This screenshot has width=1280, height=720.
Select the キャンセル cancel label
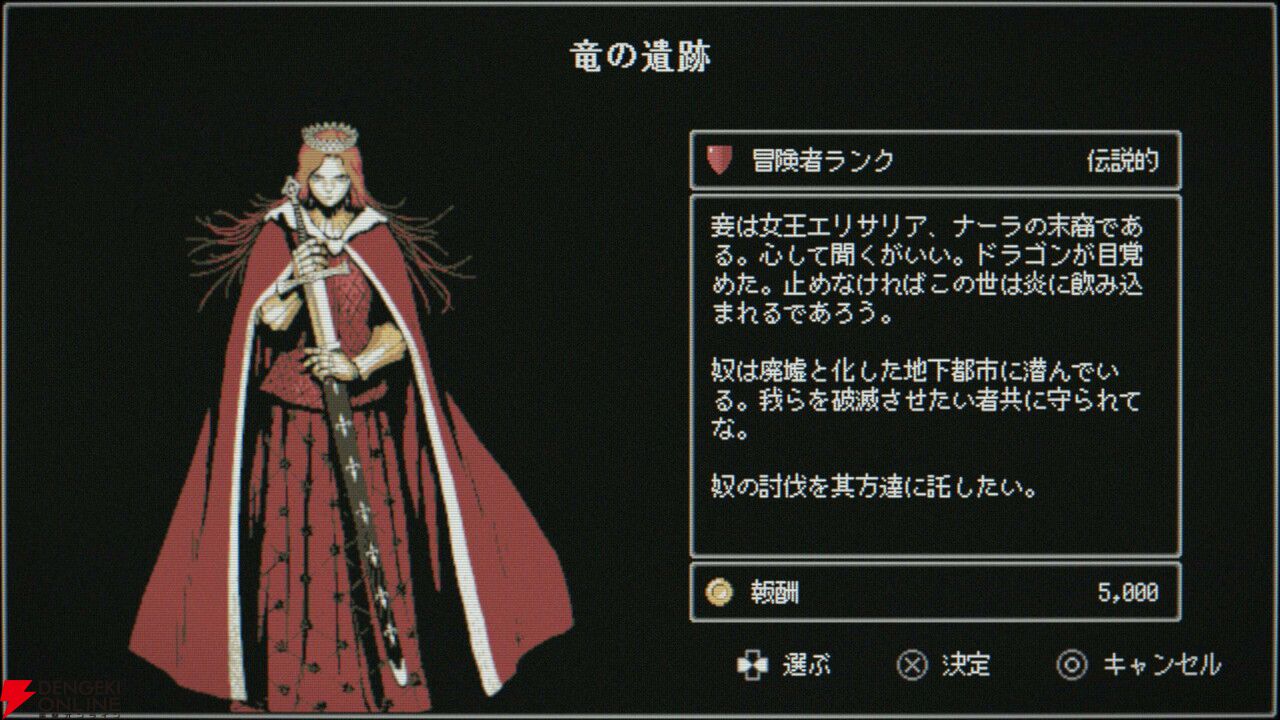tap(1162, 665)
